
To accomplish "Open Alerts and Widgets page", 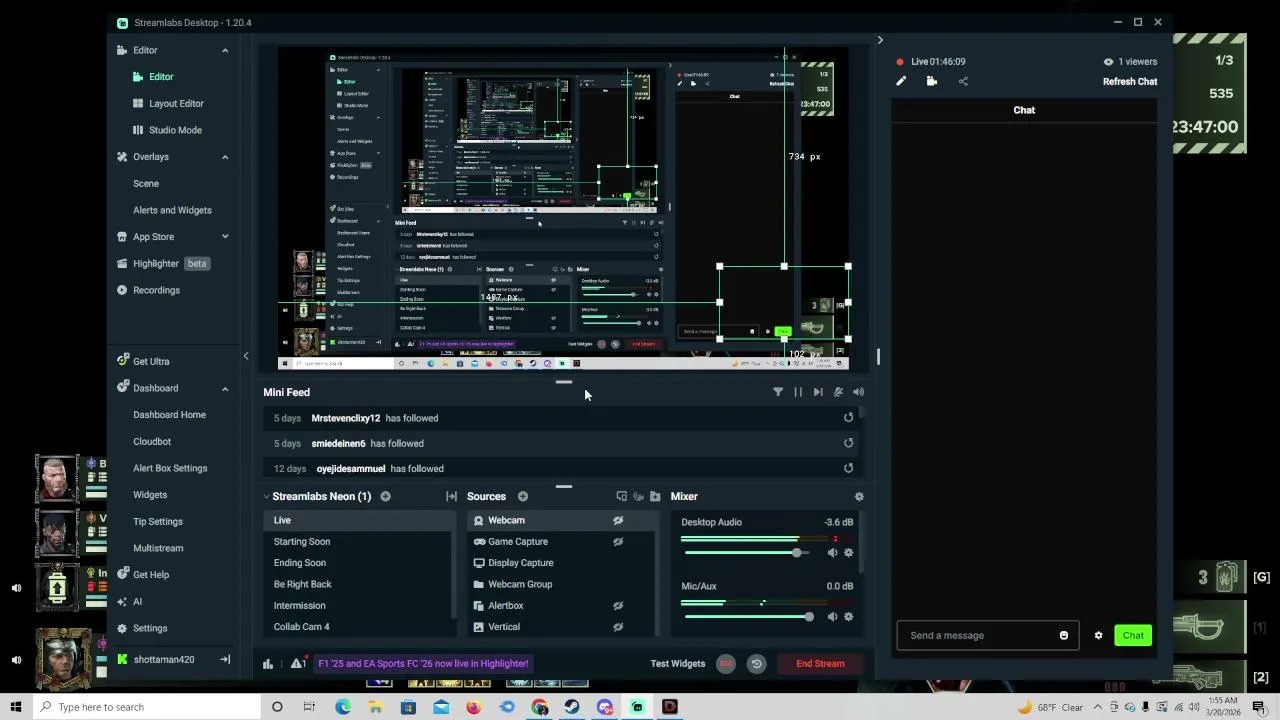I will pyautogui.click(x=172, y=210).
